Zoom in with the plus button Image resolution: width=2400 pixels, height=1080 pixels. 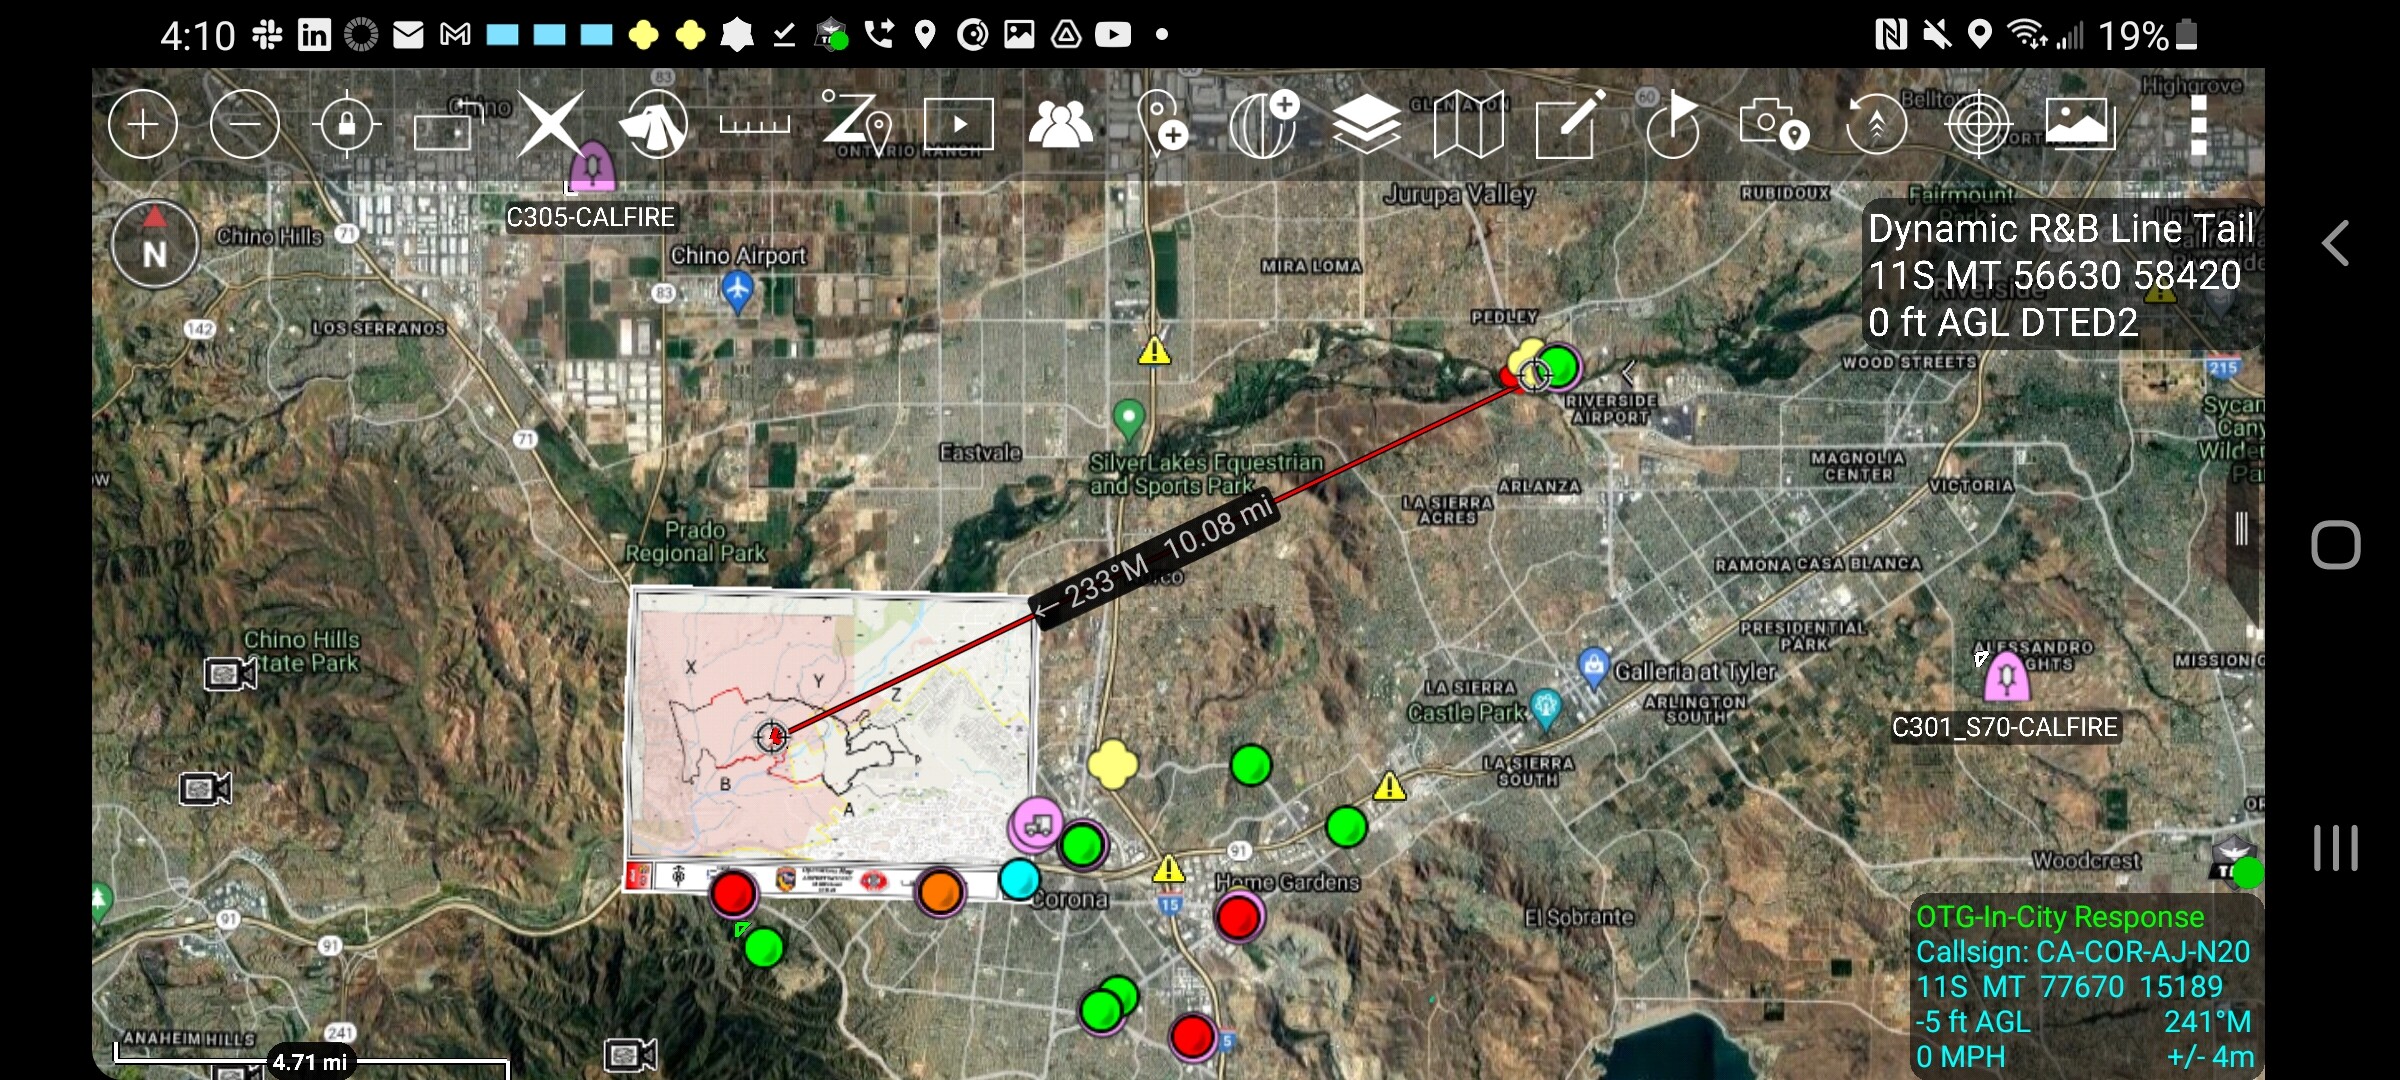pyautogui.click(x=143, y=124)
